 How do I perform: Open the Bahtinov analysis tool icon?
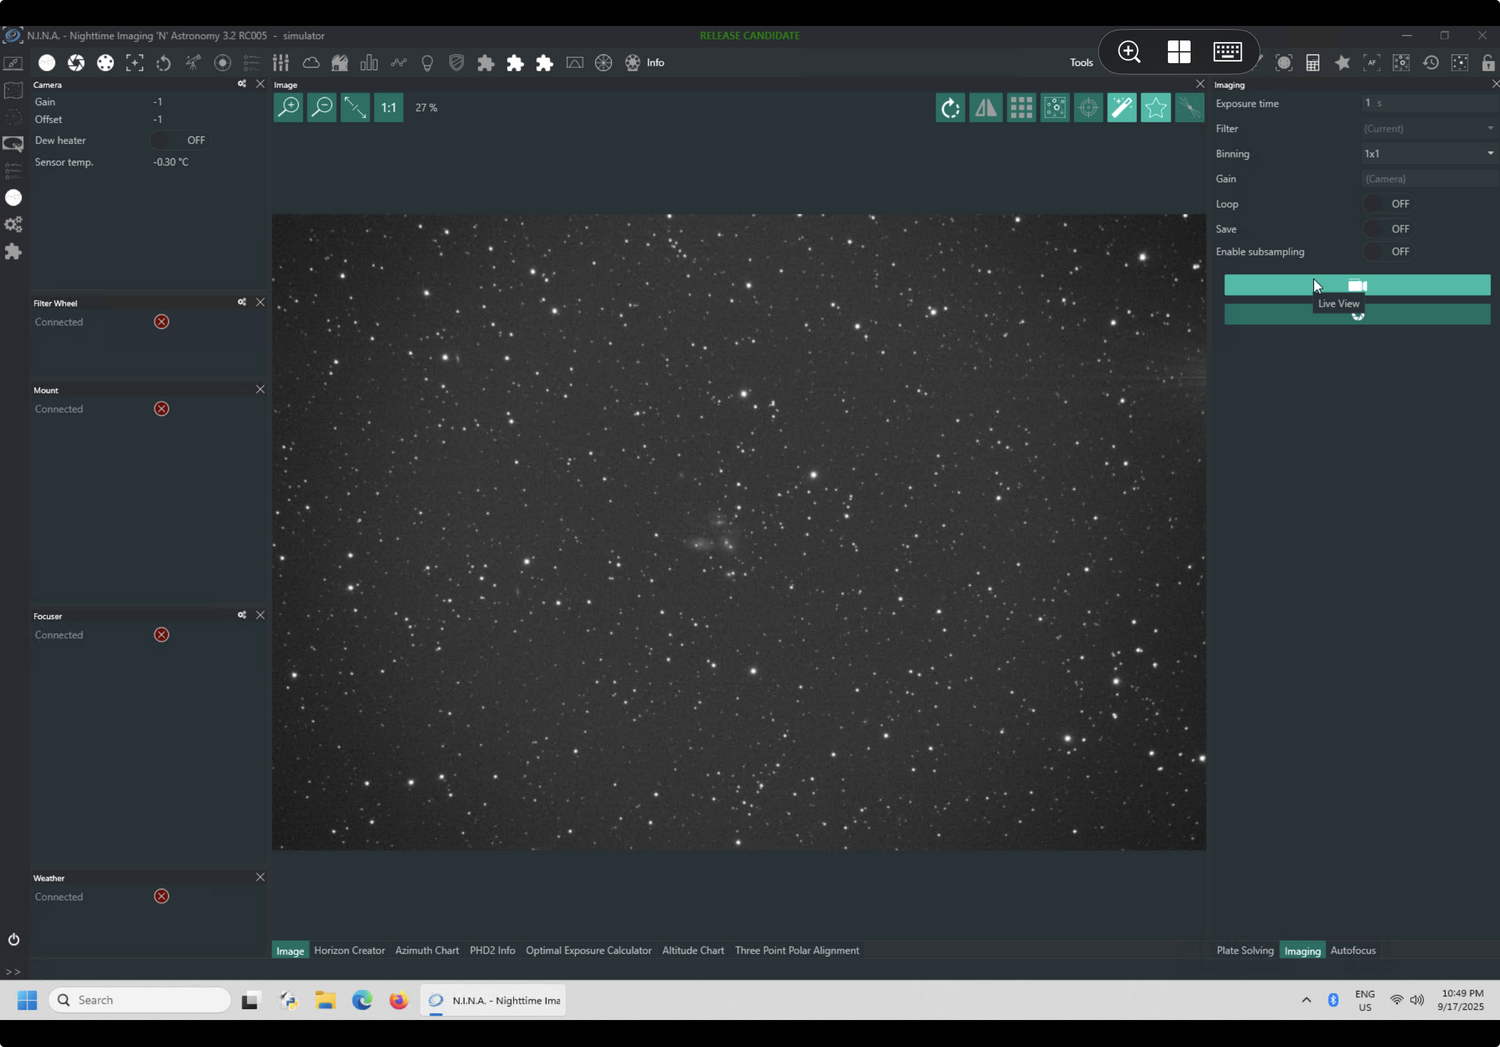click(1189, 107)
